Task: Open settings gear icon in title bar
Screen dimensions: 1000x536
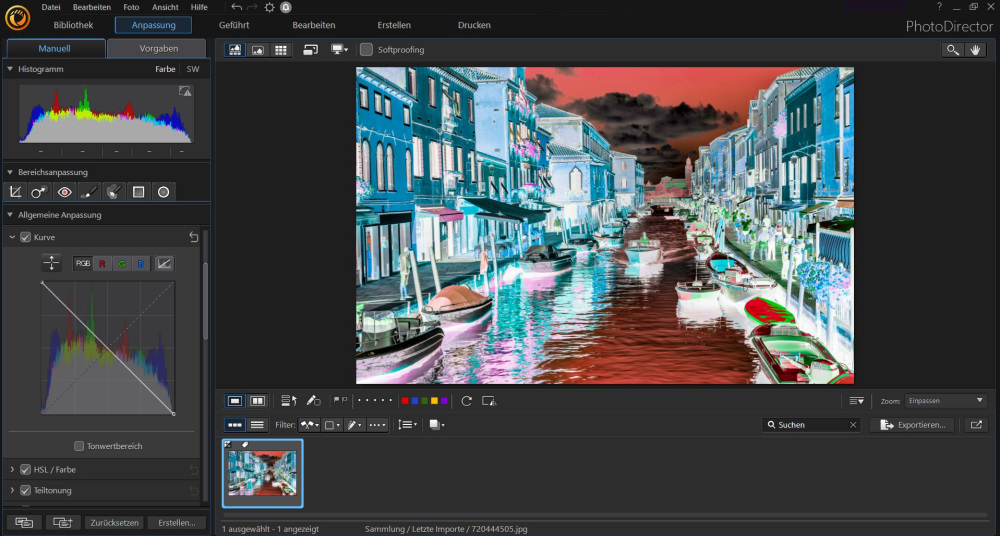Action: tap(270, 7)
